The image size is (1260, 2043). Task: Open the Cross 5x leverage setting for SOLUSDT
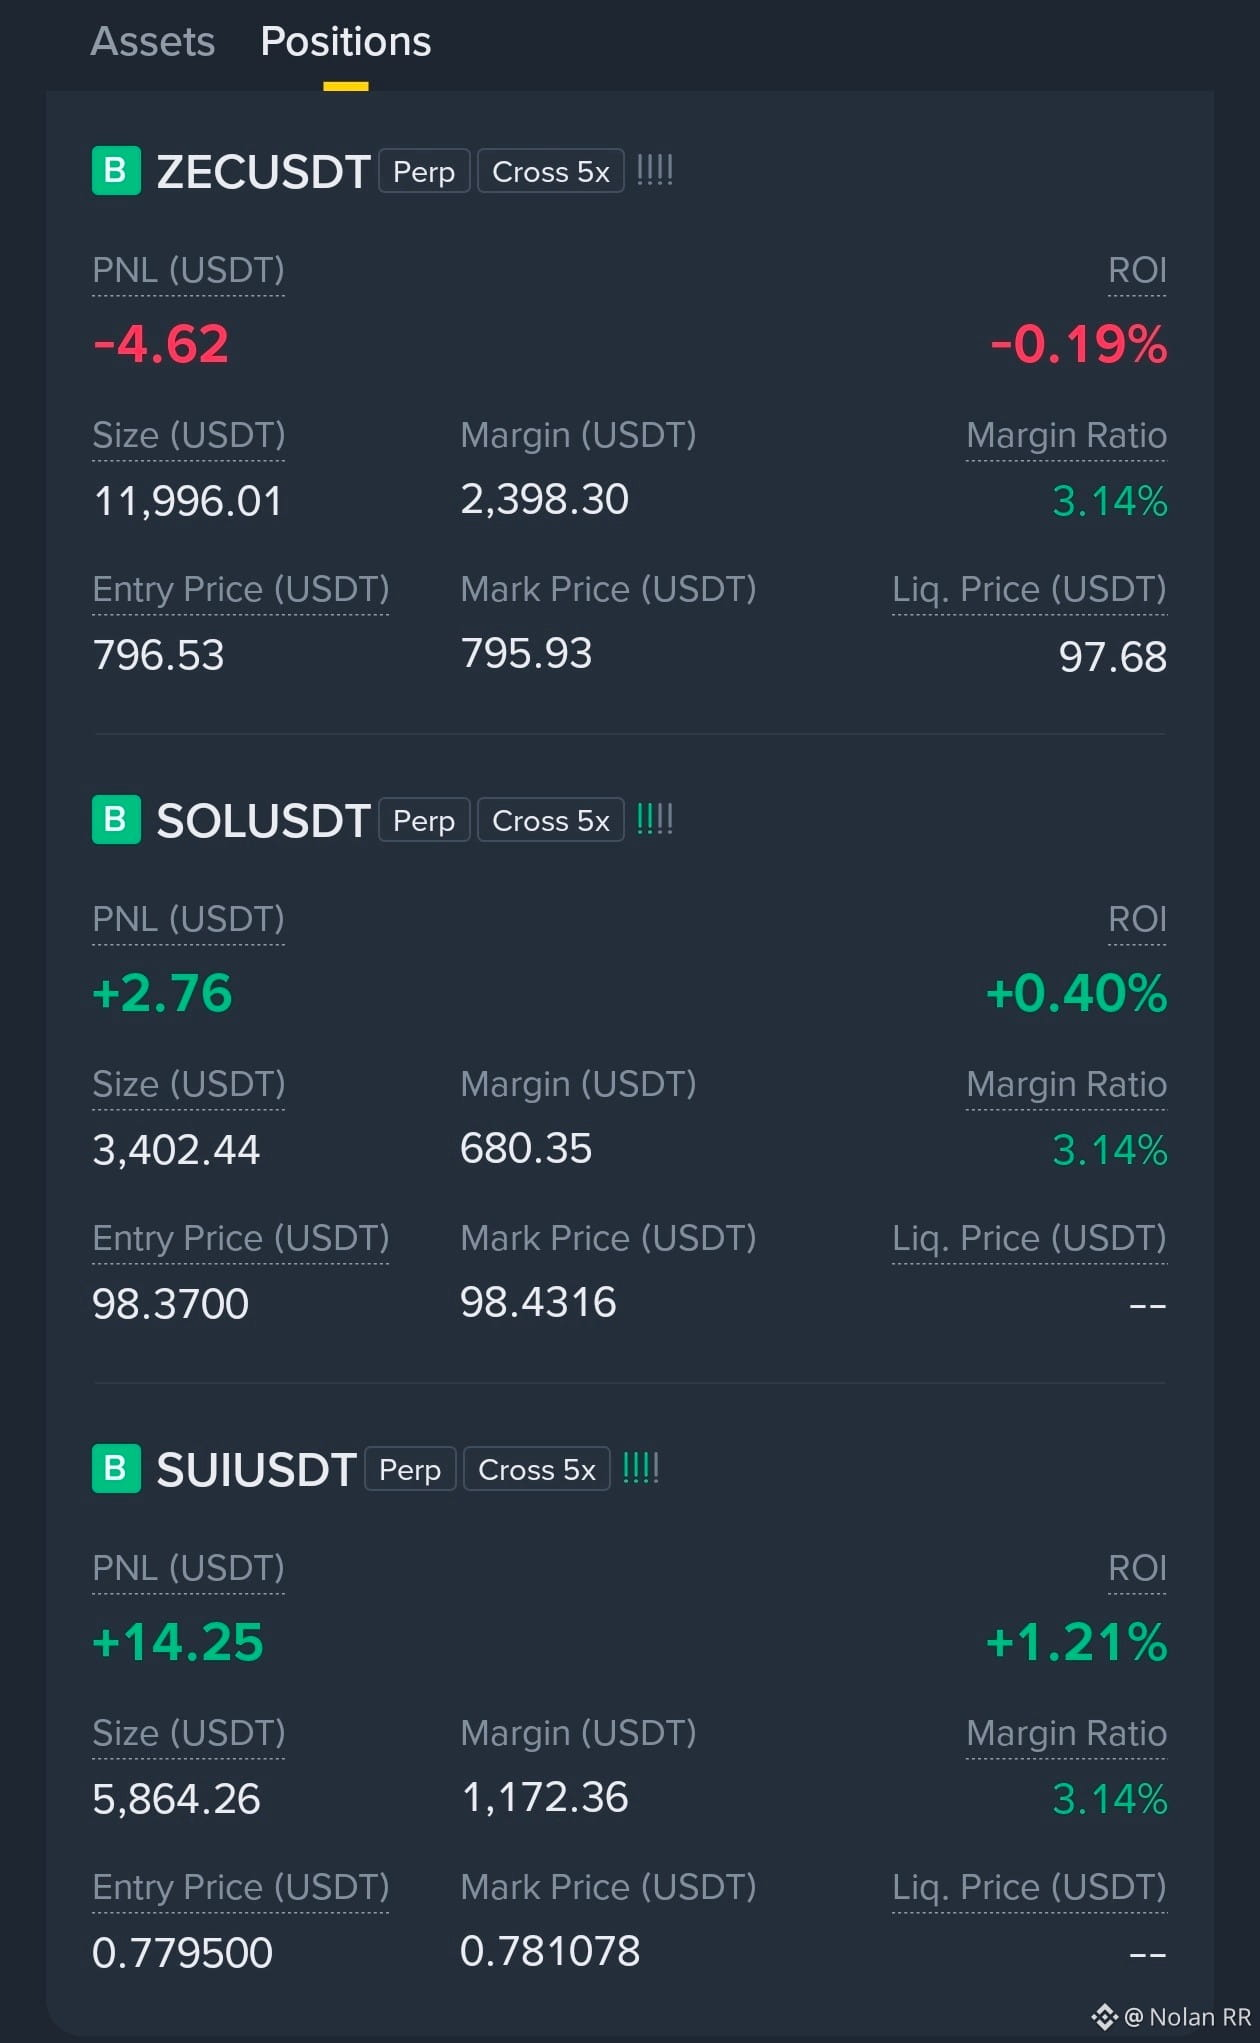tap(551, 820)
